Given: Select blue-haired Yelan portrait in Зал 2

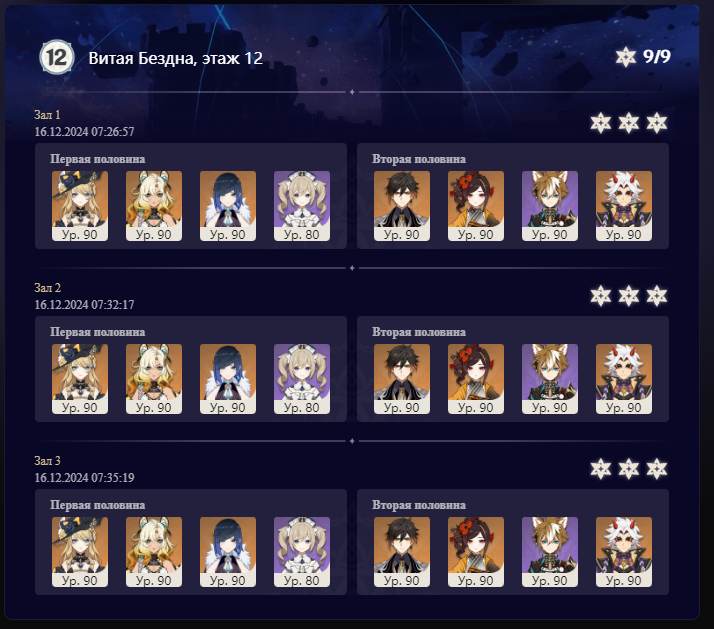Looking at the screenshot, I should coord(228,379).
